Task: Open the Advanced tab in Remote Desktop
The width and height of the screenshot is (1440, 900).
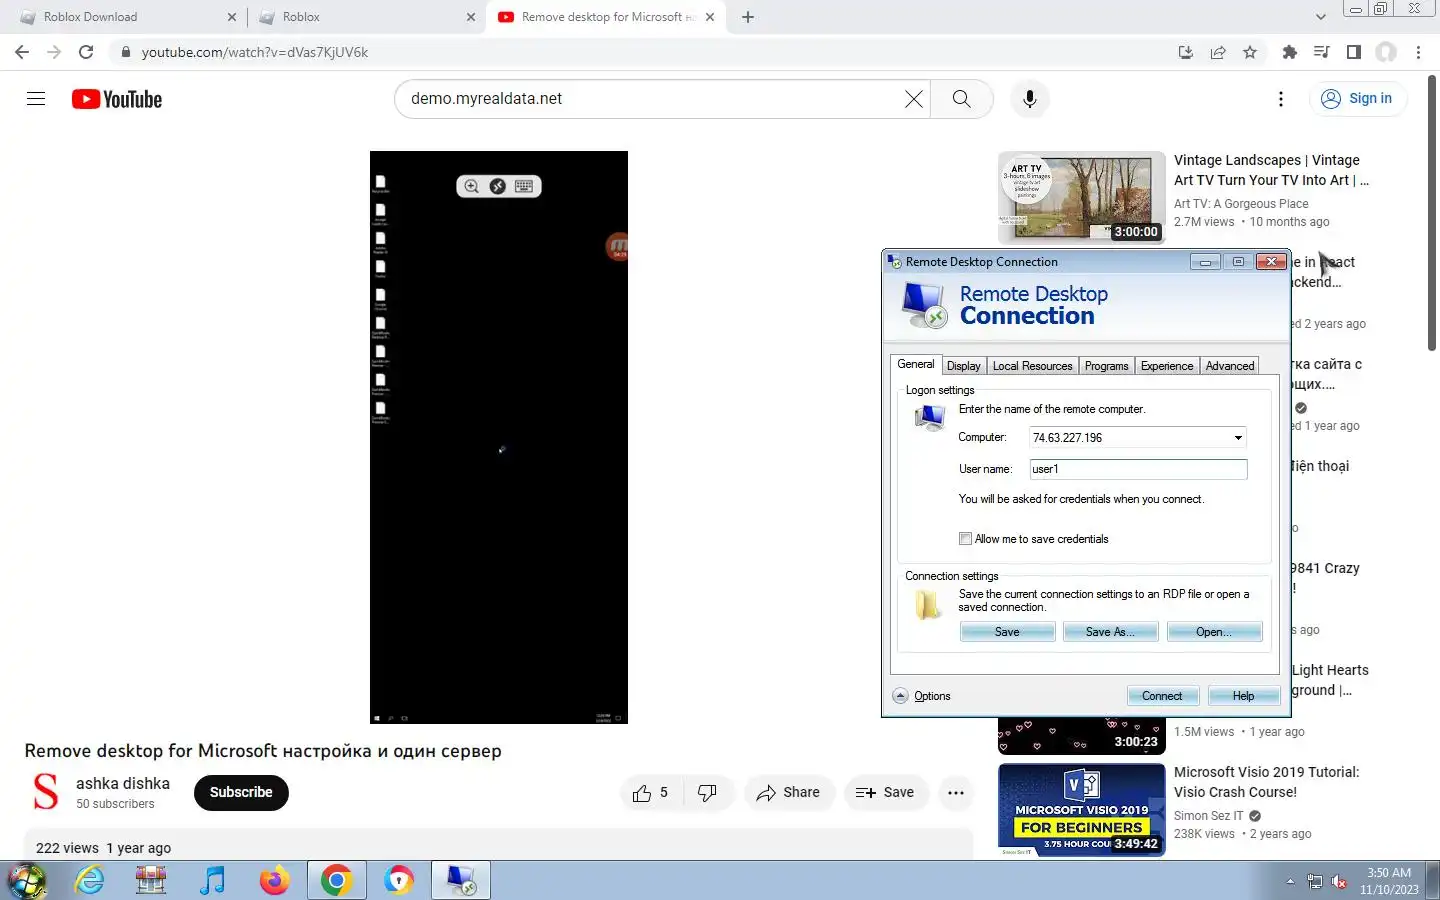Action: tap(1229, 366)
